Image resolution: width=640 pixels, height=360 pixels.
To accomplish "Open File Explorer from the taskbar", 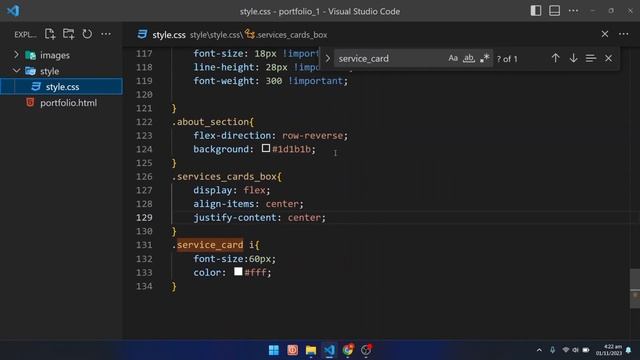I will (x=311, y=350).
